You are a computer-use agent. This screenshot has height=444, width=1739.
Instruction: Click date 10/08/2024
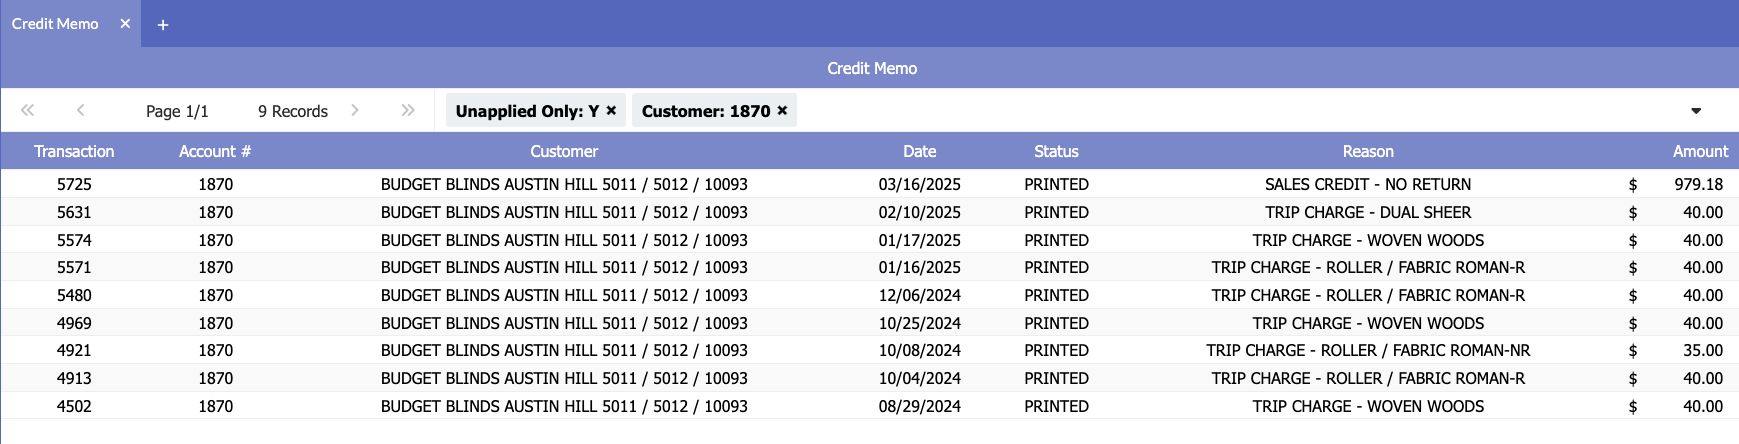920,350
